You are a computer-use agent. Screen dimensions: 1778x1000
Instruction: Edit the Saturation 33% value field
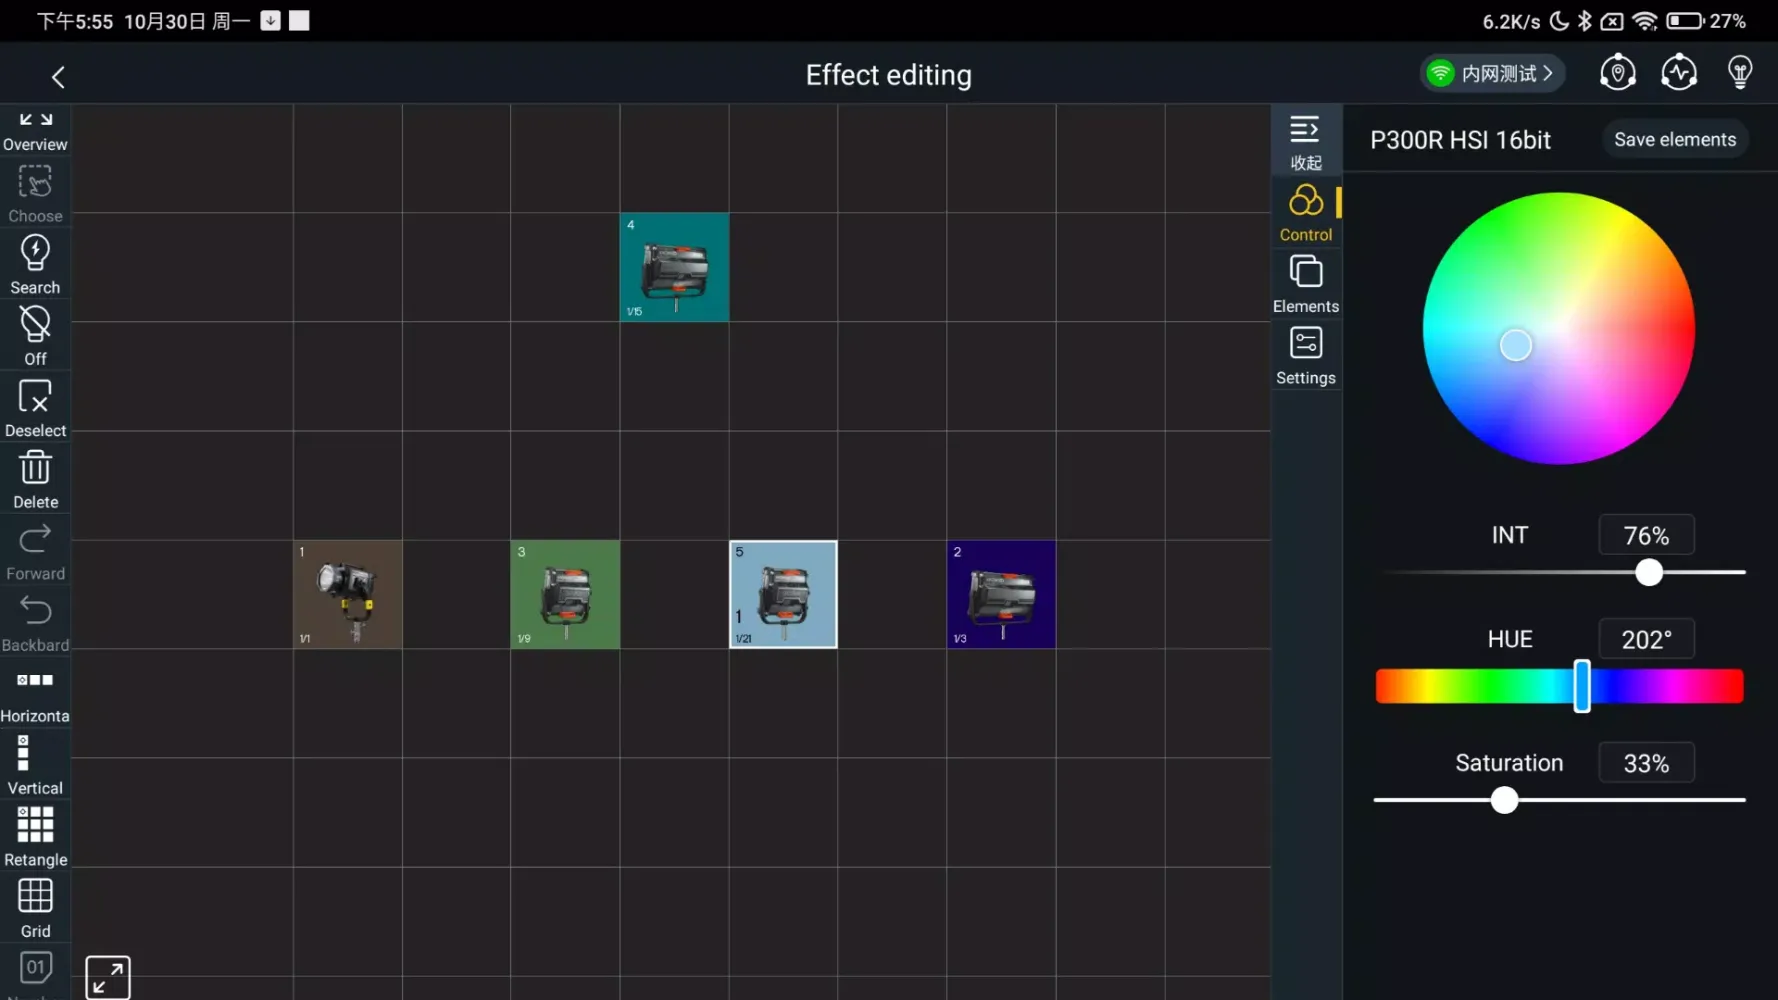(1646, 764)
